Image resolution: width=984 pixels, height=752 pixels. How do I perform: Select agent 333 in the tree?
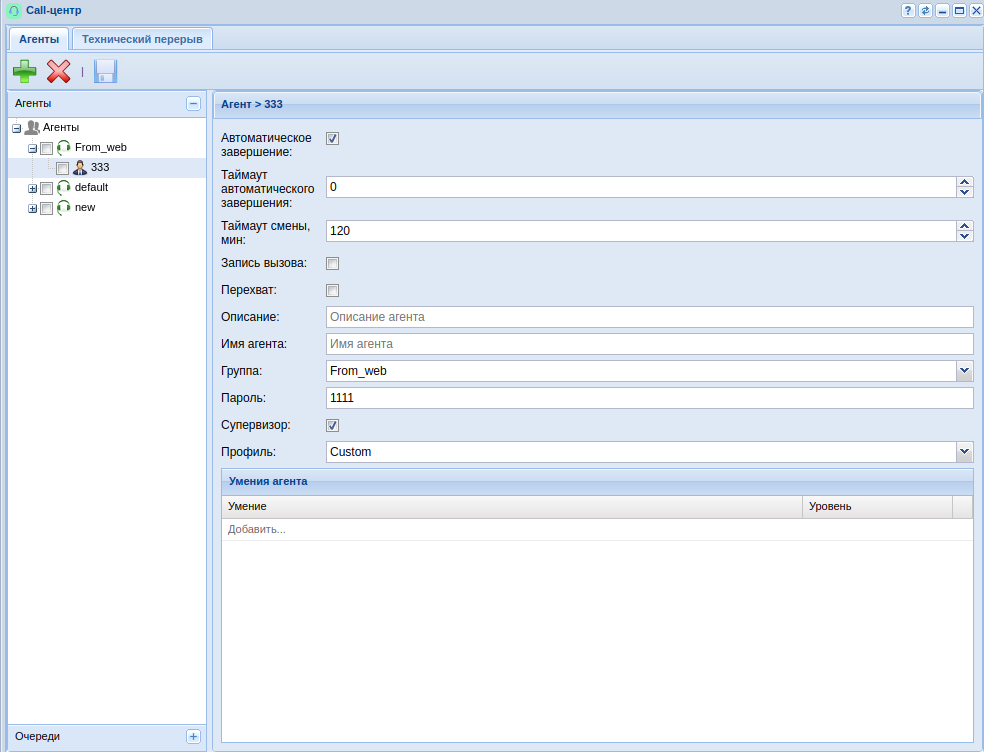click(100, 168)
